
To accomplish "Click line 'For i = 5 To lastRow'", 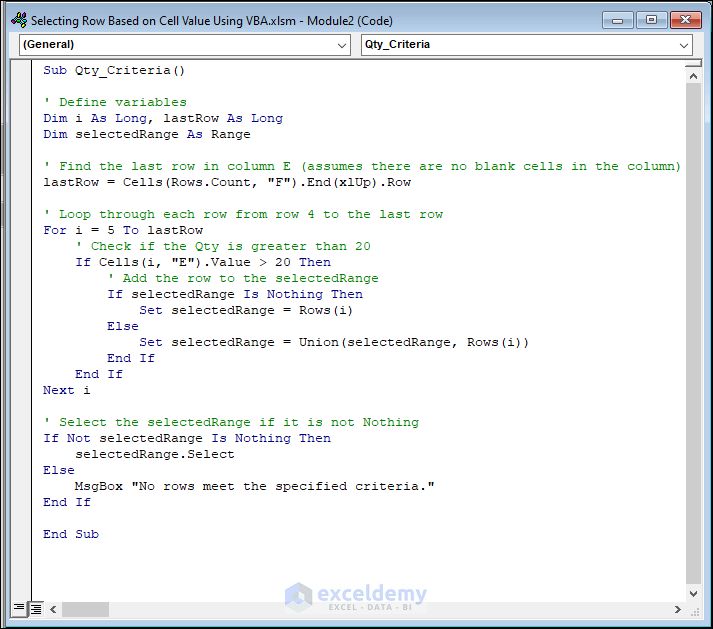I will pos(123,230).
